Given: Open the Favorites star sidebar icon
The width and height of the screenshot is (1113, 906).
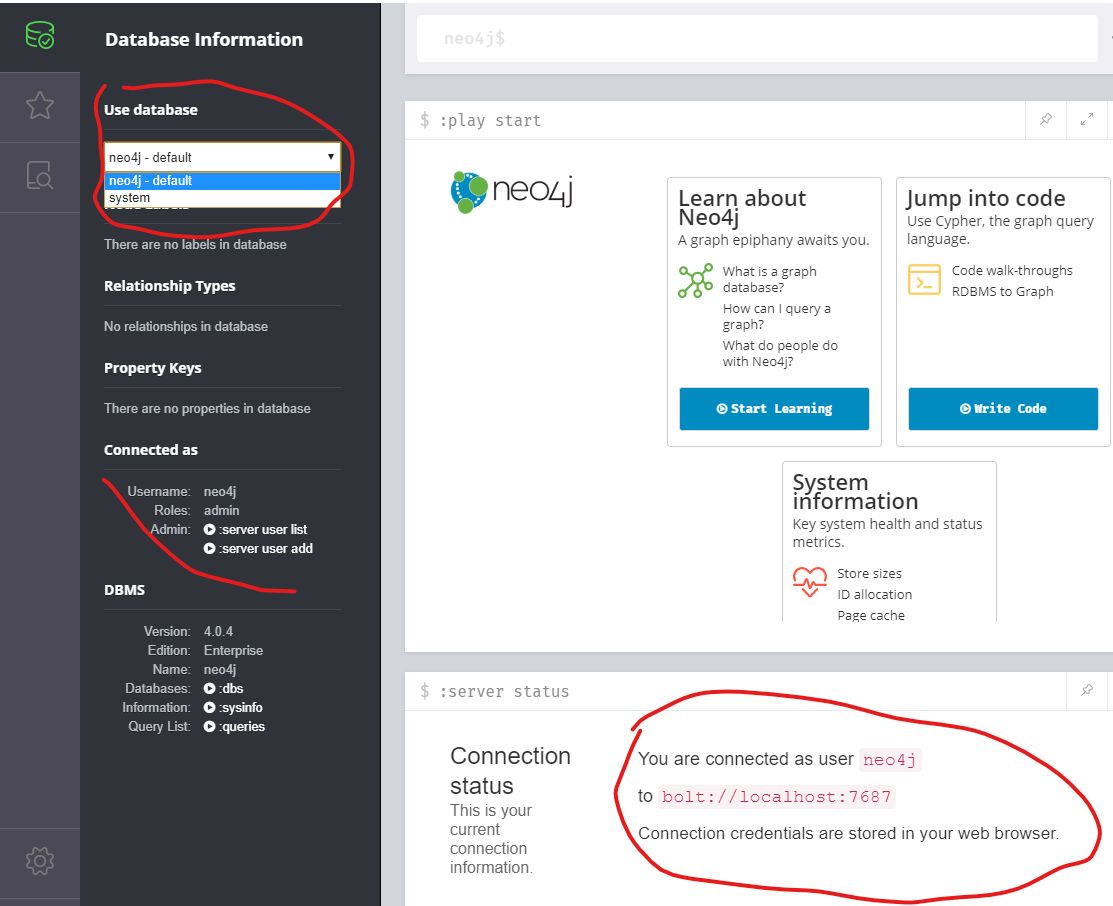Looking at the screenshot, I should (x=40, y=106).
